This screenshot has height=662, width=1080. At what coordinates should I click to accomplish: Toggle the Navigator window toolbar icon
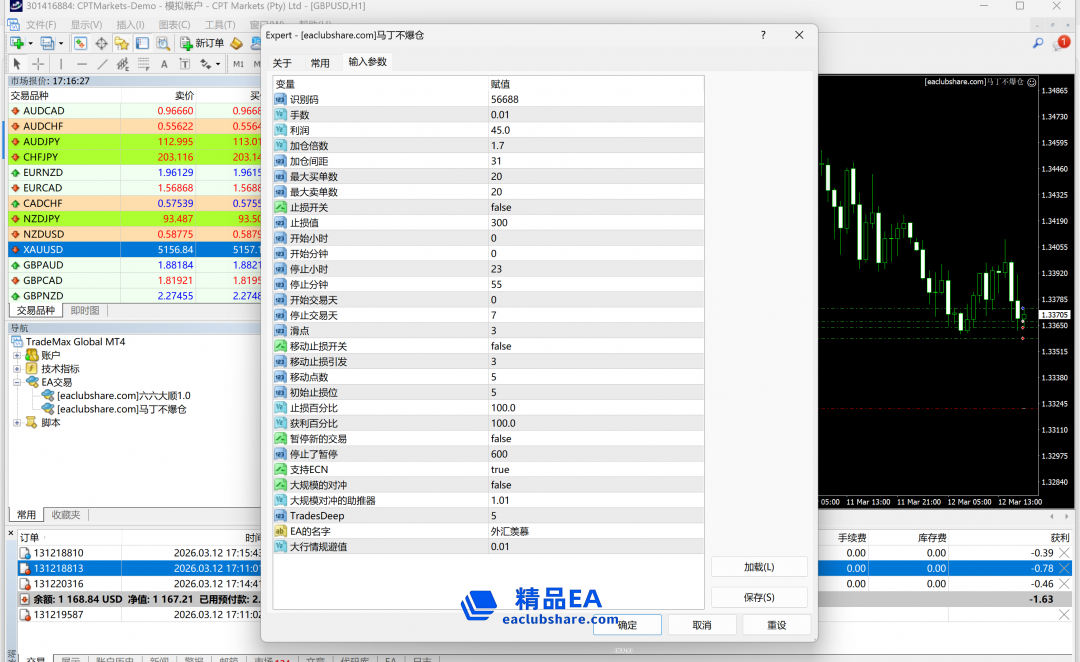(122, 43)
